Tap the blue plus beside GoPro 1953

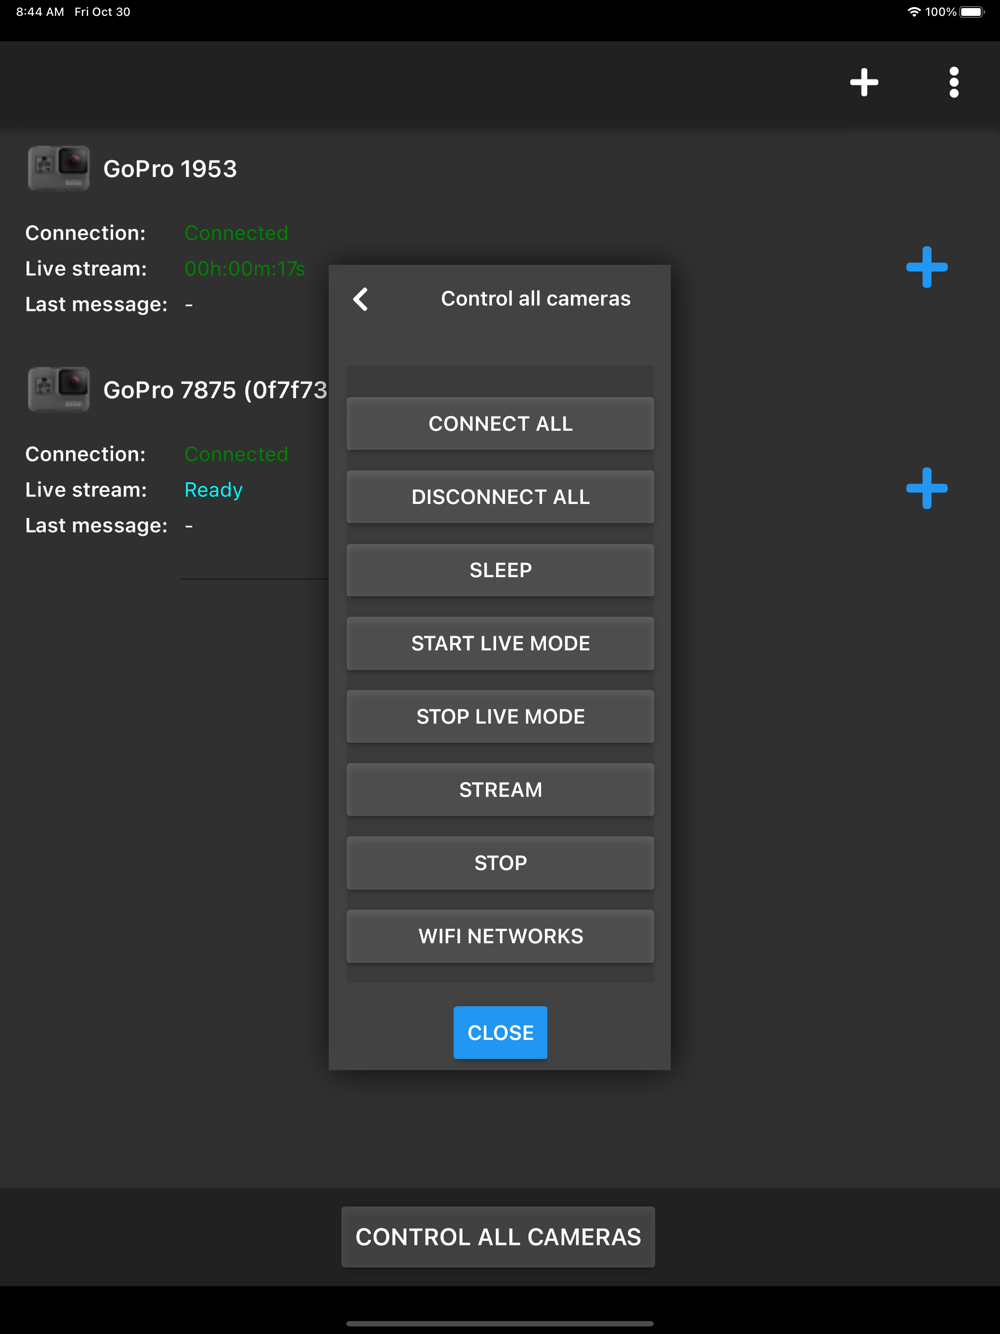tap(927, 267)
